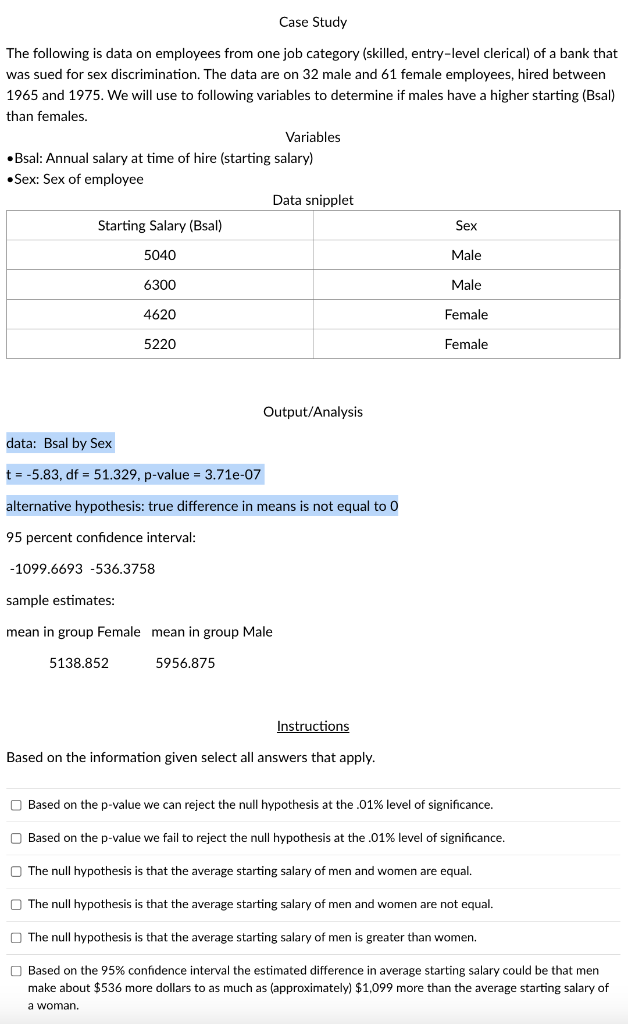Viewport: 628px width, 1024px height.
Task: Click the 5040 salary table cell
Action: [160, 255]
